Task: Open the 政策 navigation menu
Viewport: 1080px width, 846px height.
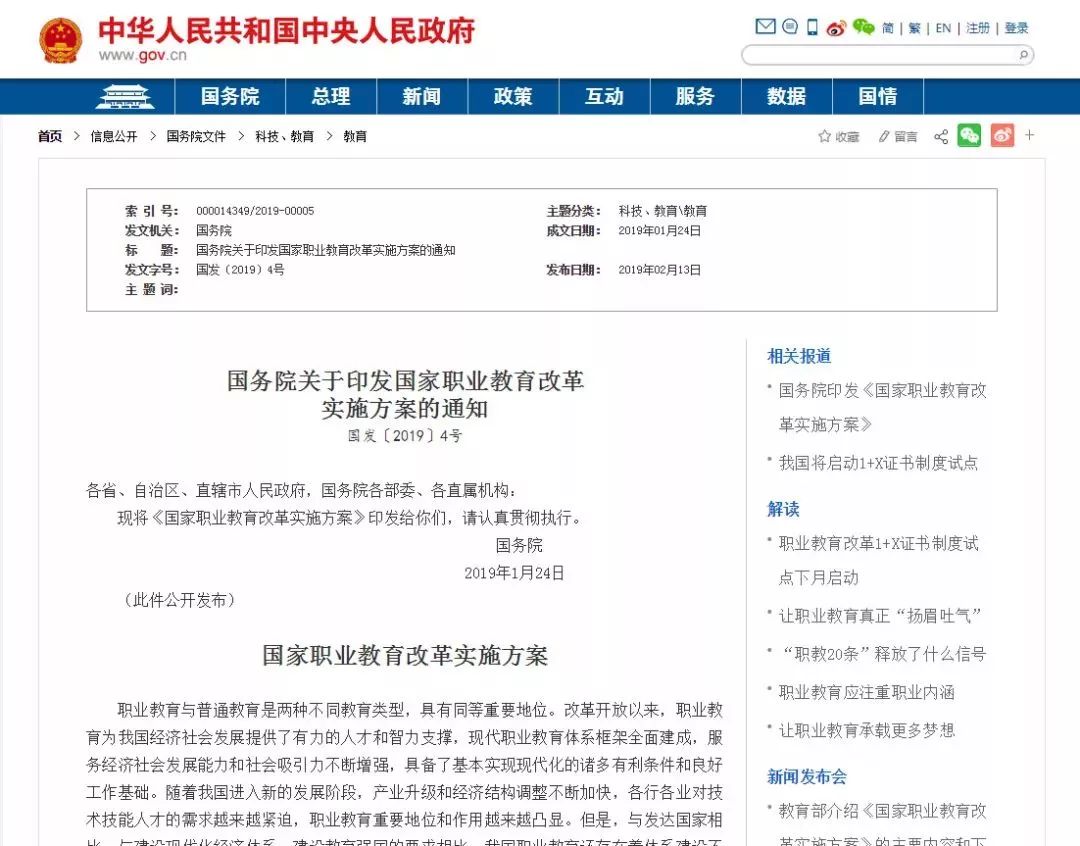Action: pyautogui.click(x=513, y=96)
